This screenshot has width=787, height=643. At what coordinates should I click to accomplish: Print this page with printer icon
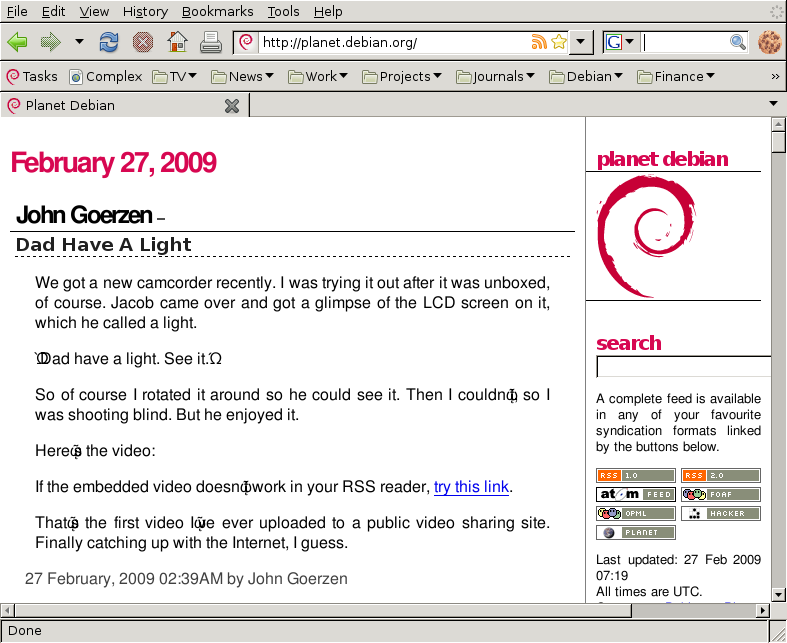211,42
